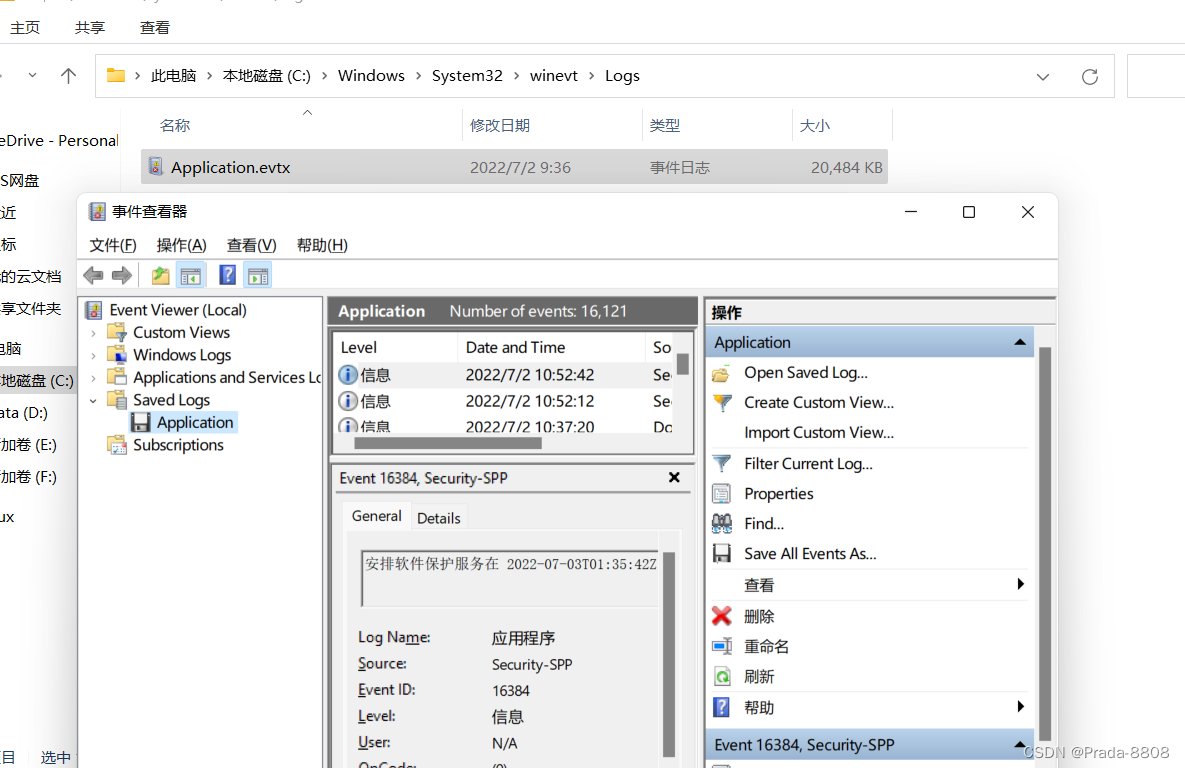
Task: Select 本地磁盘 (C:) in Explorer sidebar
Action: coord(37,380)
